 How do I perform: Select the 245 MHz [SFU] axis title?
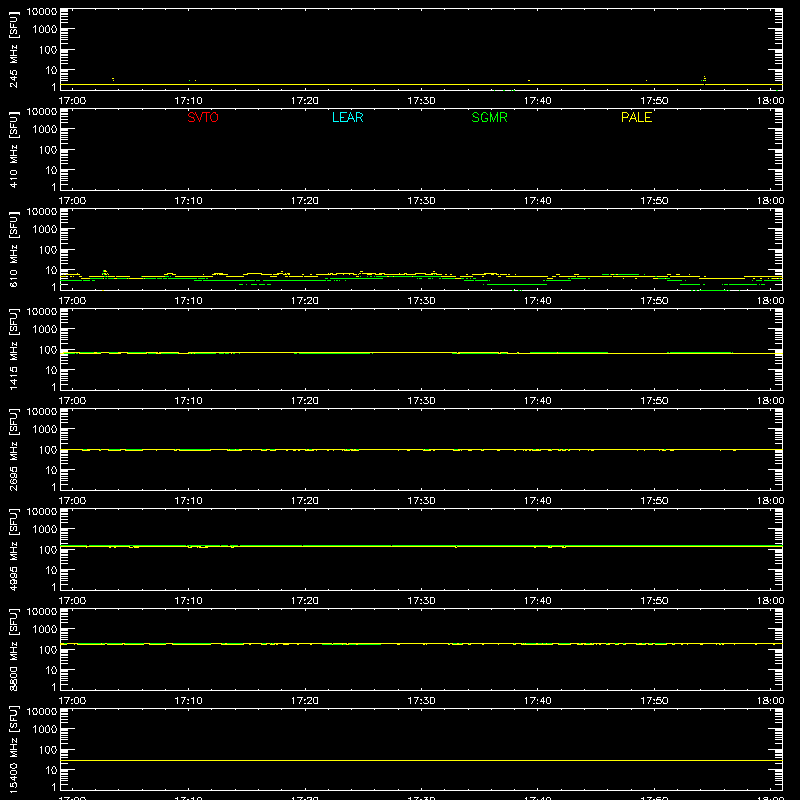coord(13,51)
